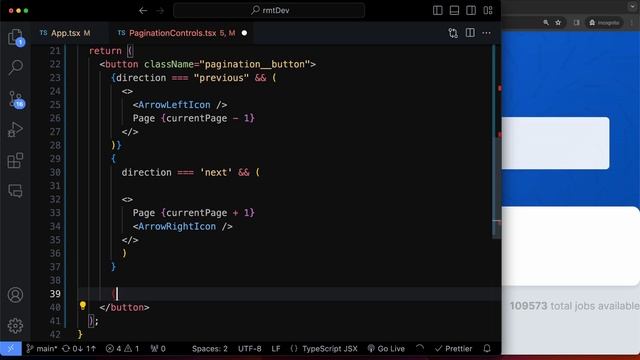Change end of line sequence LF
Screen dimensions: 640x360
276,349
